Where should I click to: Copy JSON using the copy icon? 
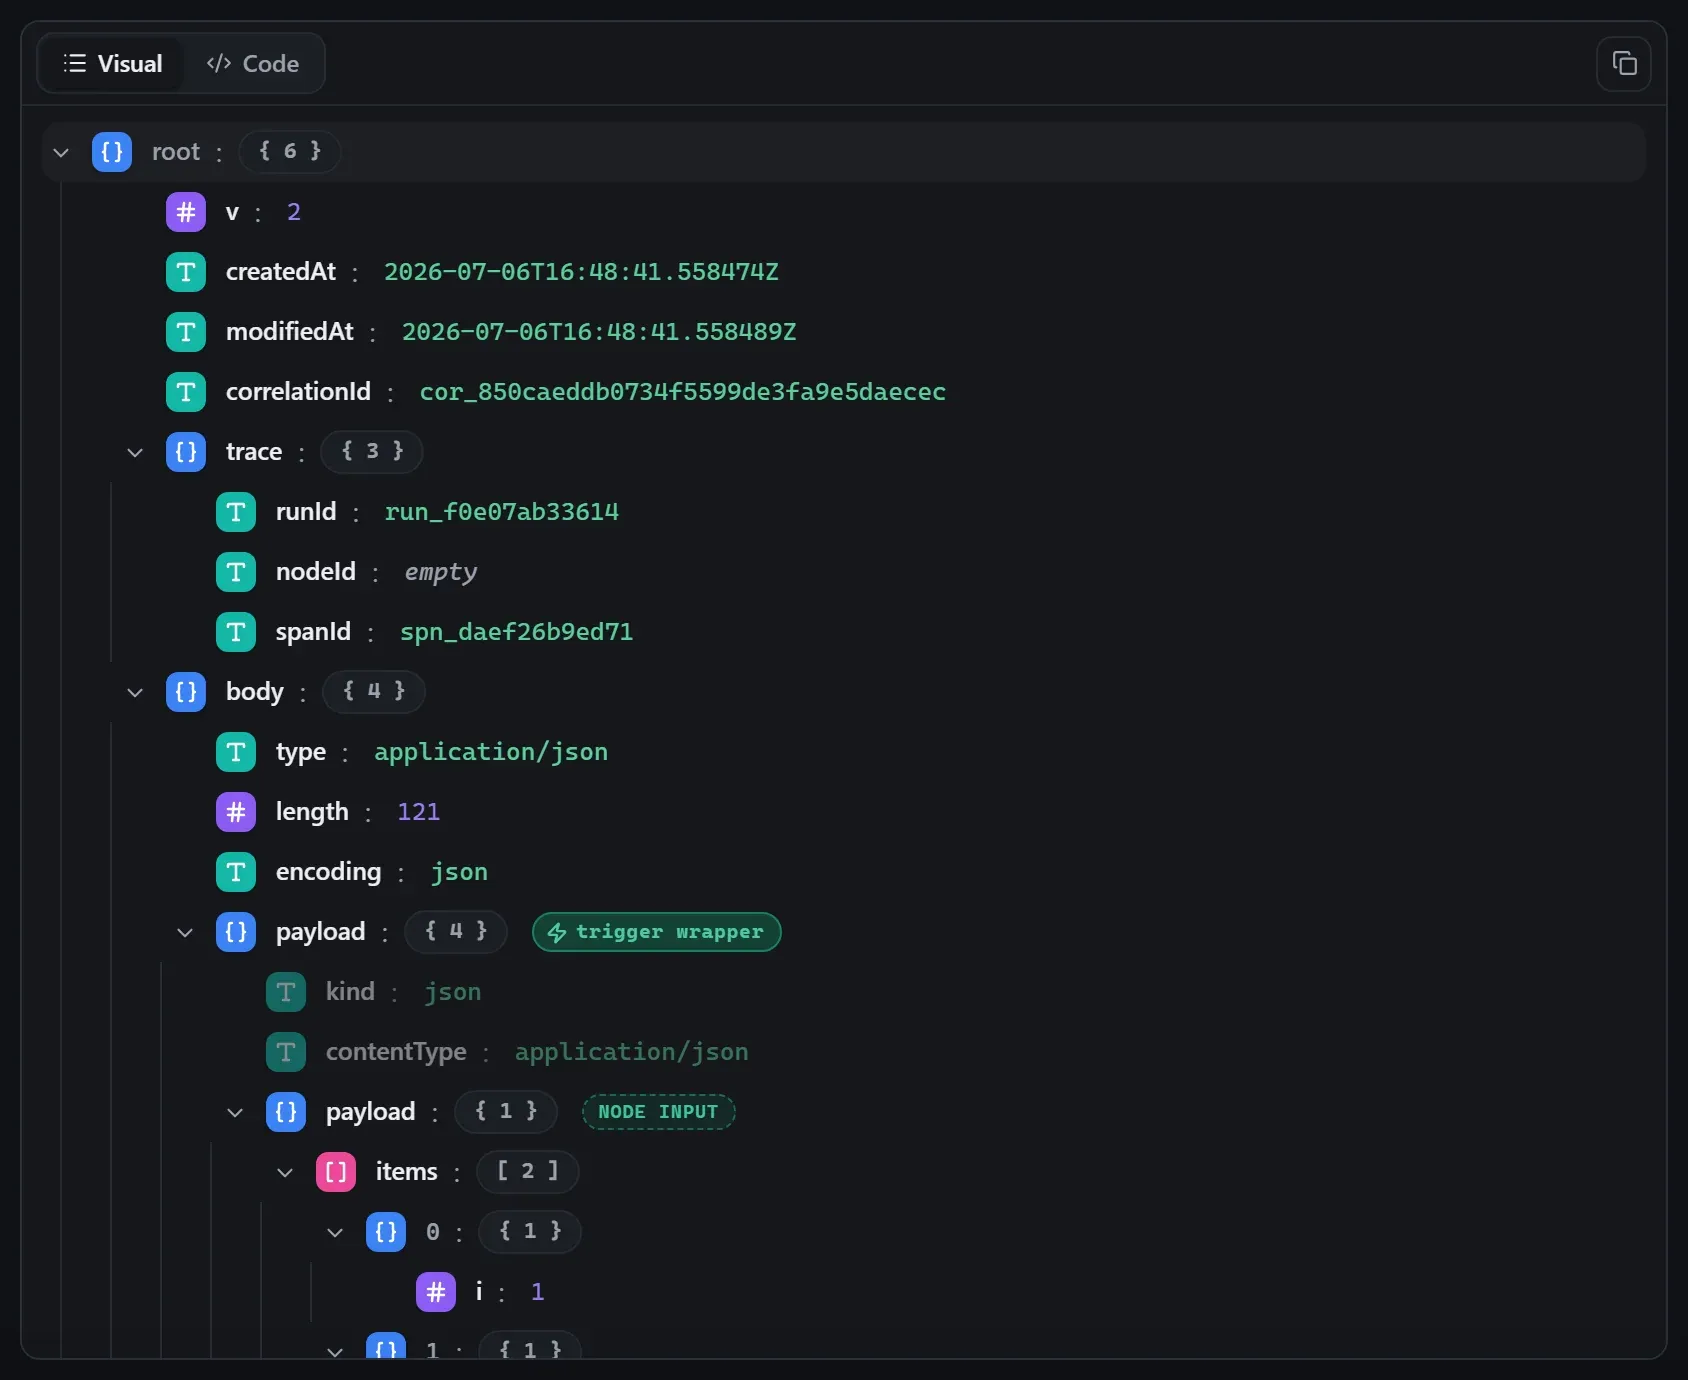1624,64
